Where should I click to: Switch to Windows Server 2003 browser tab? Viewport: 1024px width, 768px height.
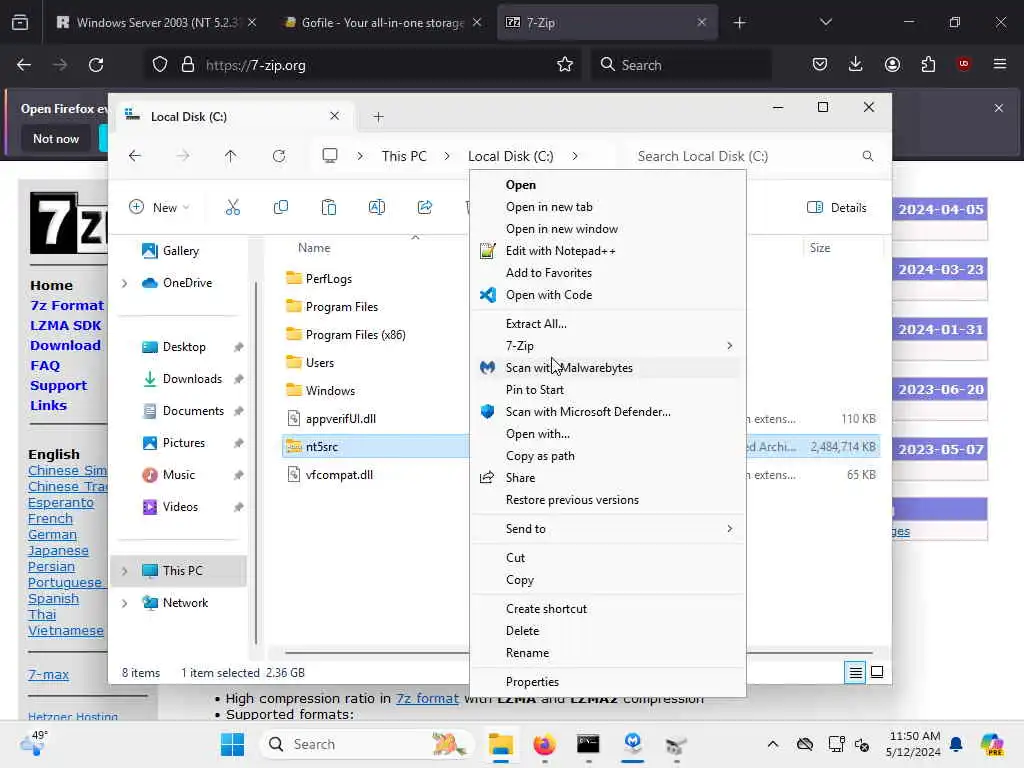[x=155, y=22]
